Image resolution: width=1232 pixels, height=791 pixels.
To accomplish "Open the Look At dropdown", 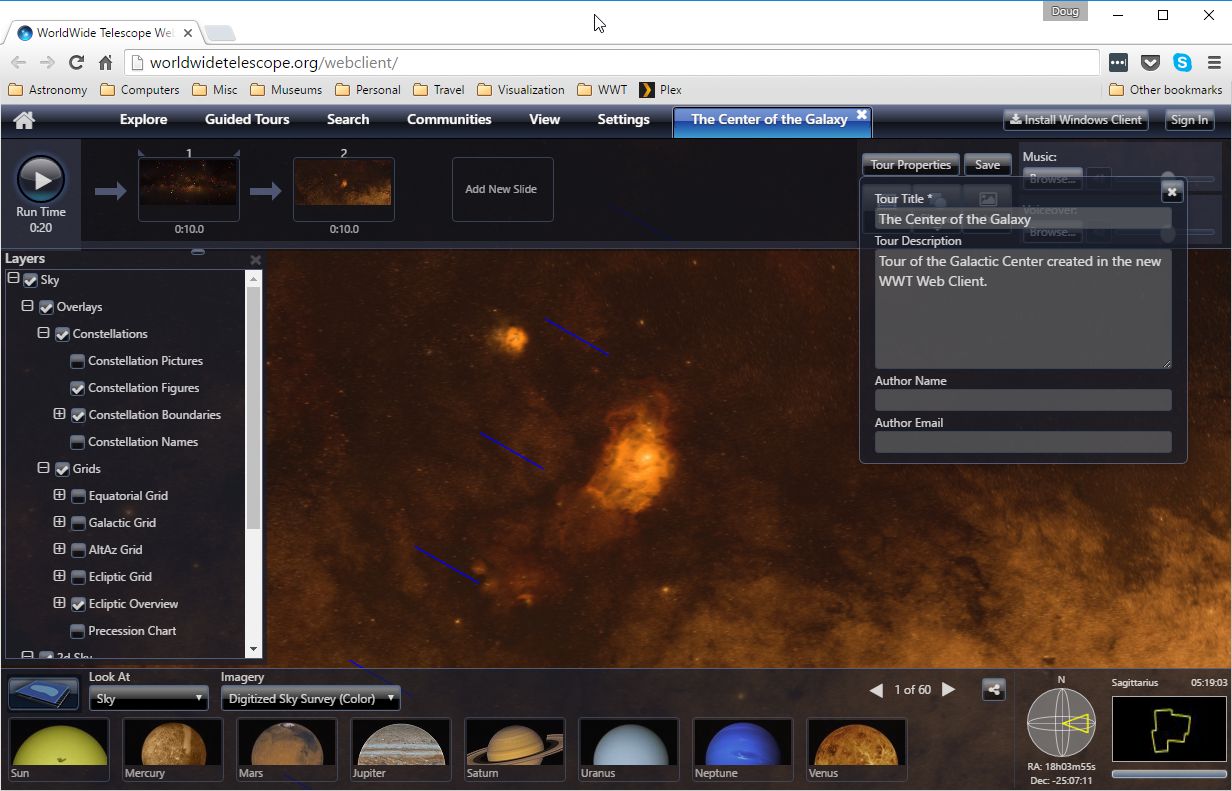I will tap(148, 699).
